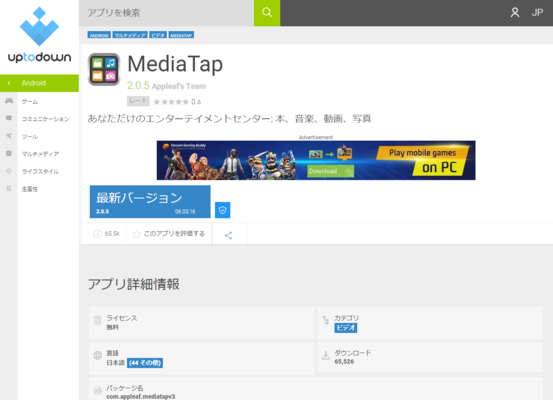Open the user account icon
Image resolution: width=553 pixels, height=400 pixels.
point(515,13)
